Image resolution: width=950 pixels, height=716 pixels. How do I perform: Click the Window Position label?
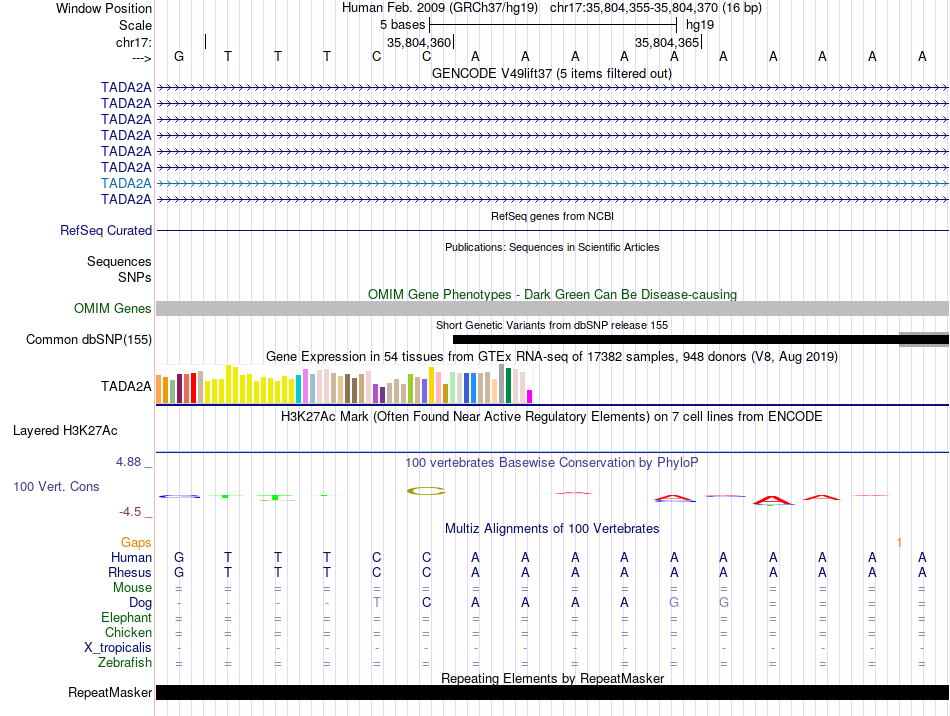point(104,8)
